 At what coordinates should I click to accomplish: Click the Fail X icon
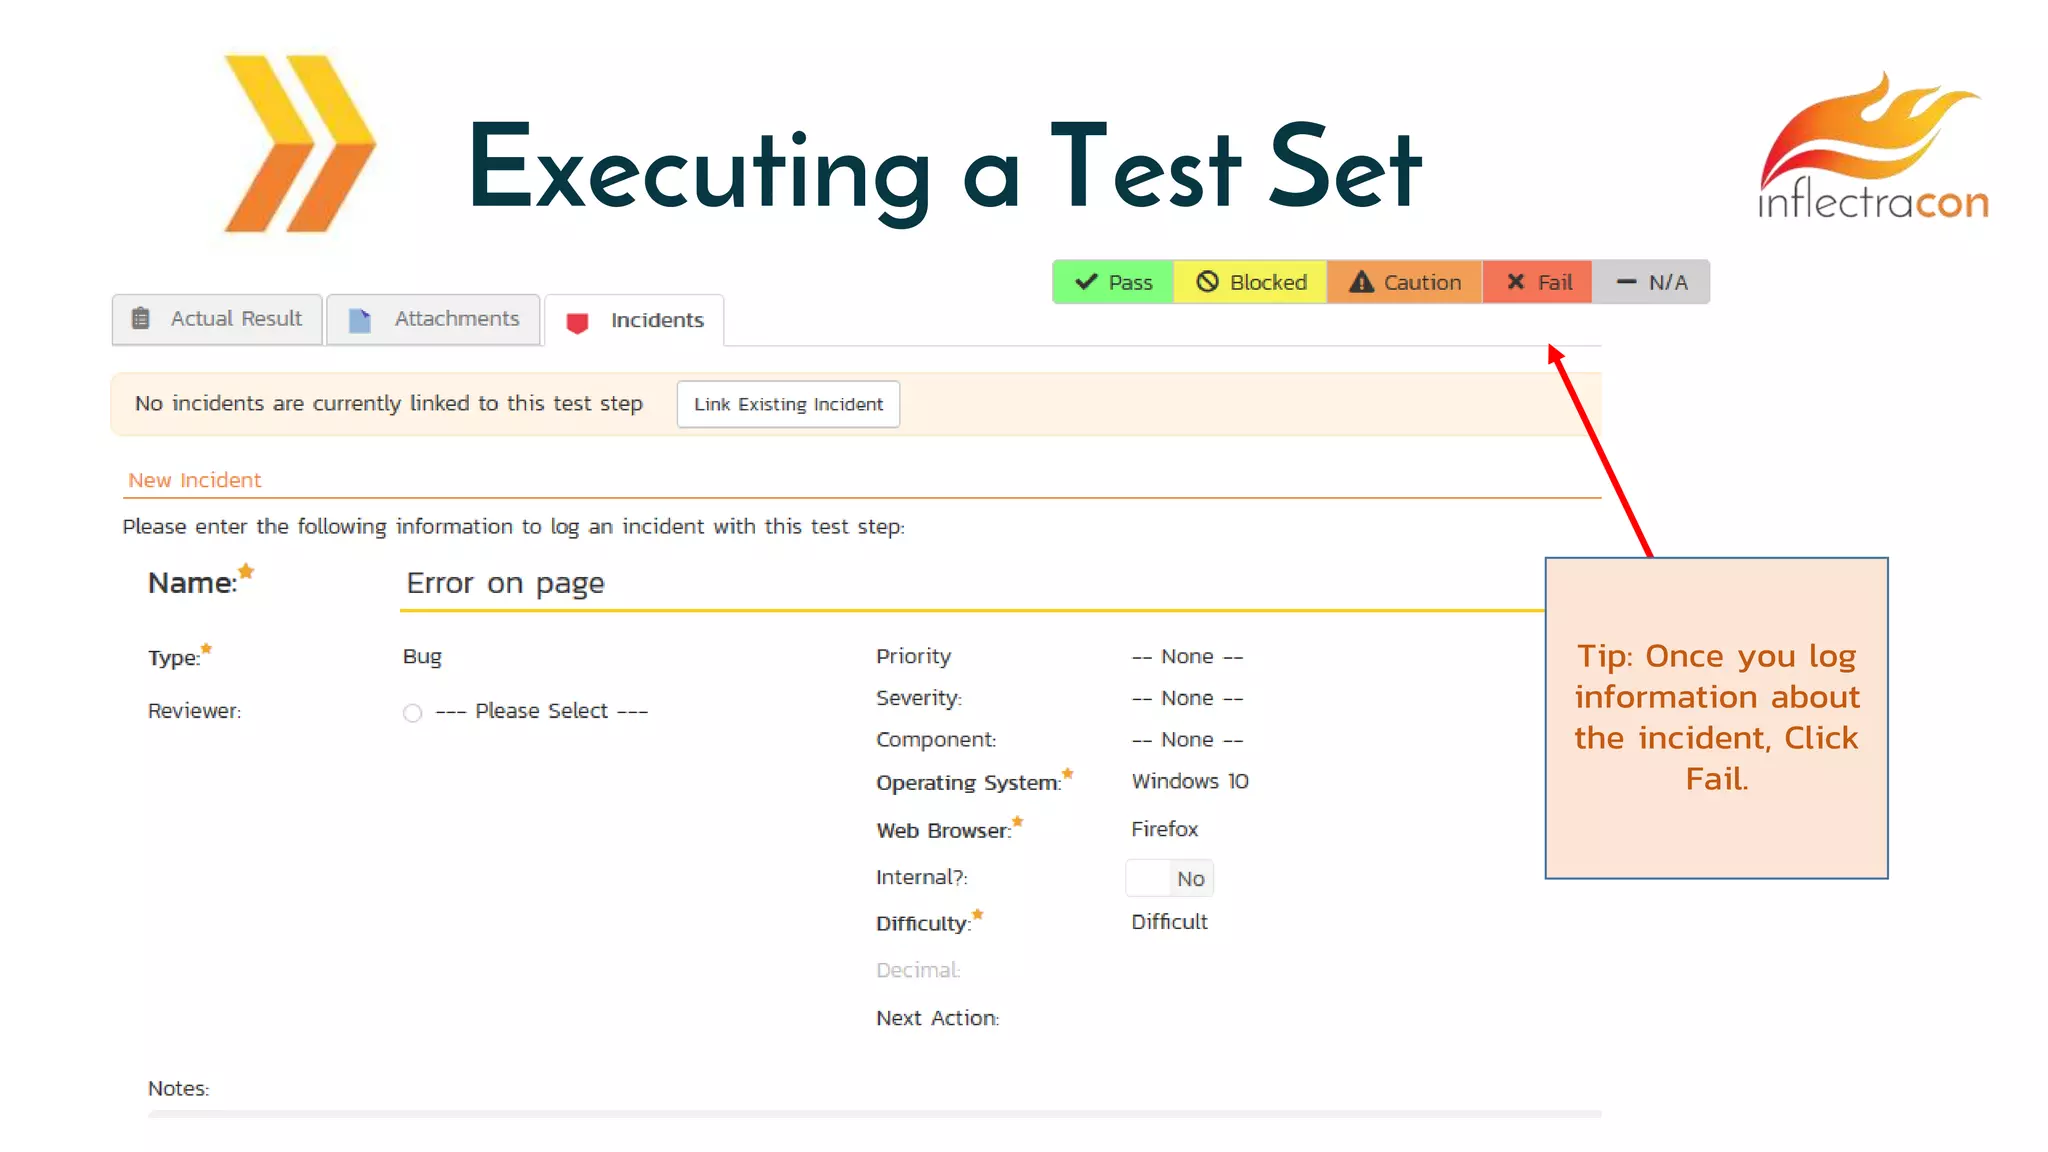tap(1516, 282)
